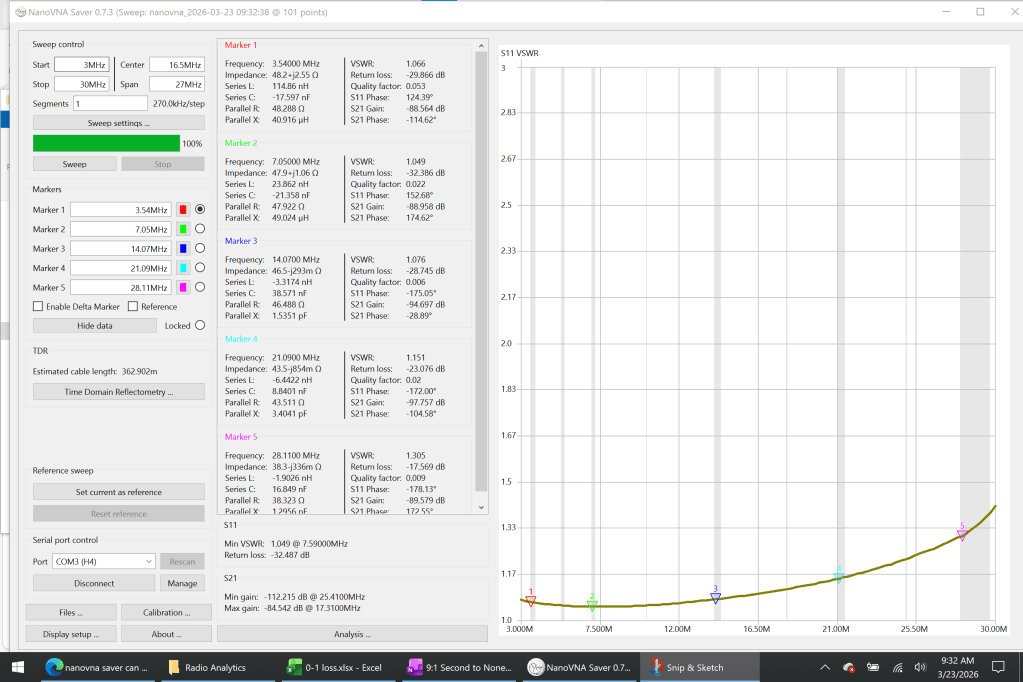
Task: Click the Marker 1 frequency field
Action: [x=120, y=210]
